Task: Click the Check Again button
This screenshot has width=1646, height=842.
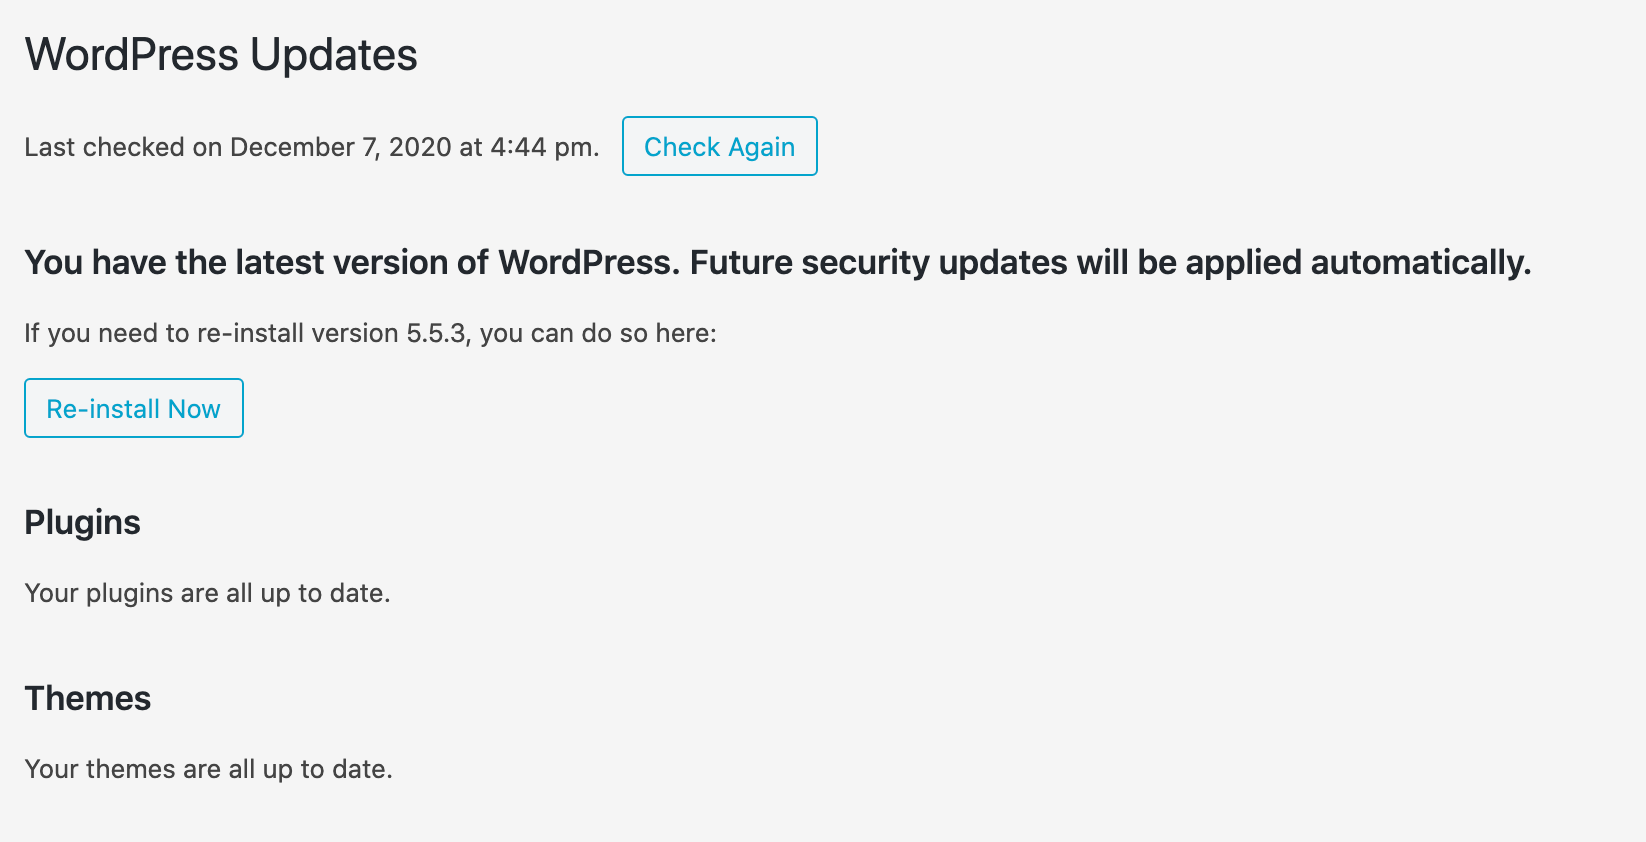Action: point(719,146)
